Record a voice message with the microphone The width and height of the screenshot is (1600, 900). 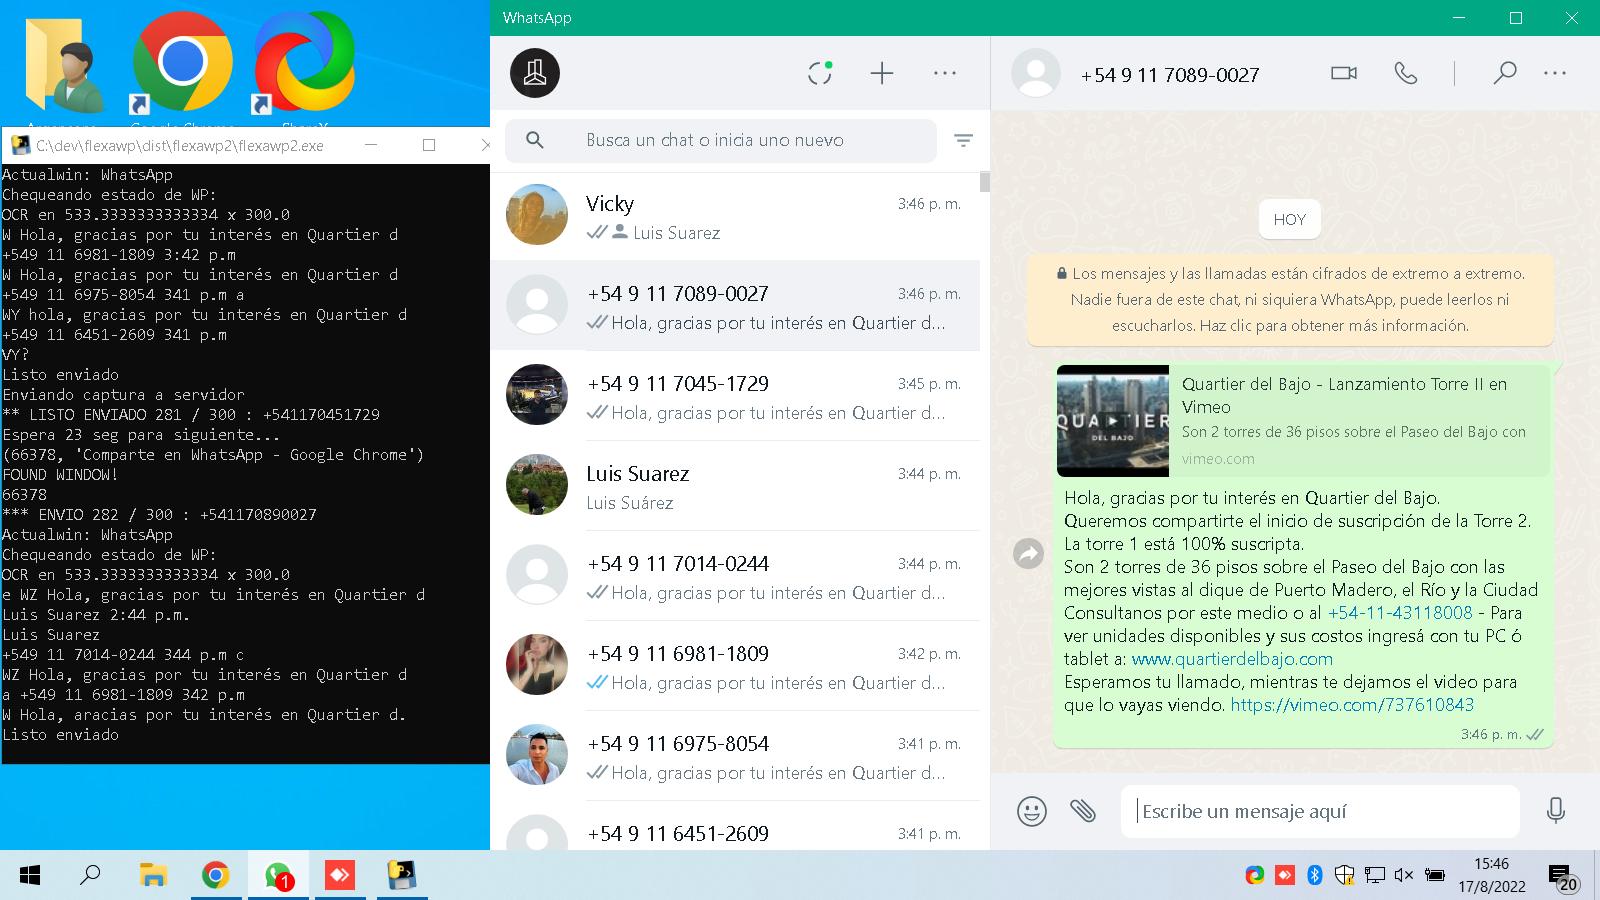(x=1555, y=810)
